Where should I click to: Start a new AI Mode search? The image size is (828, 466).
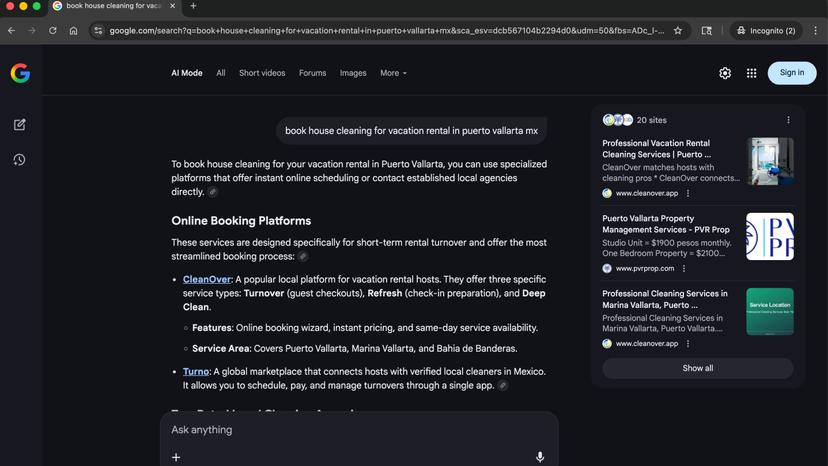coord(19,125)
